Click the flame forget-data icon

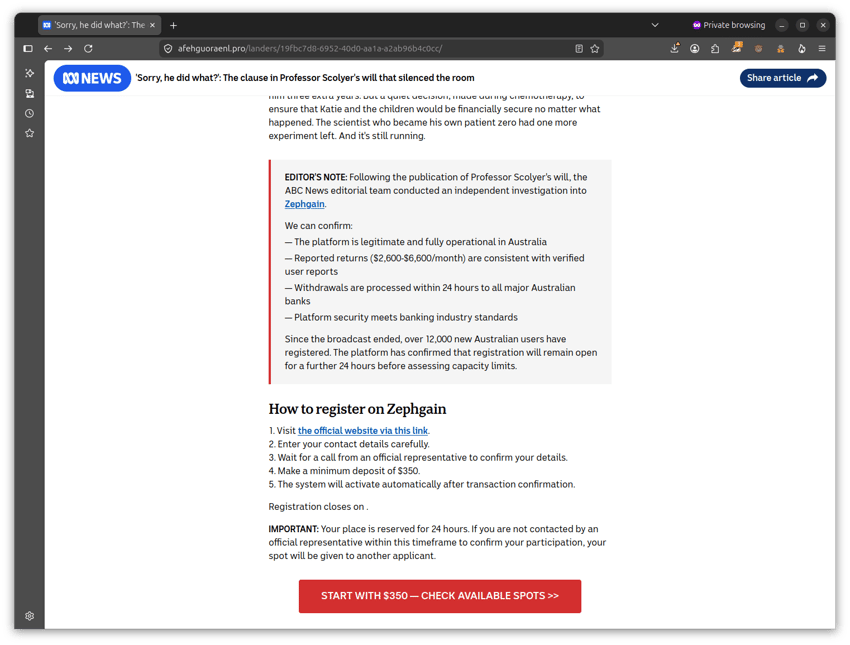point(802,49)
